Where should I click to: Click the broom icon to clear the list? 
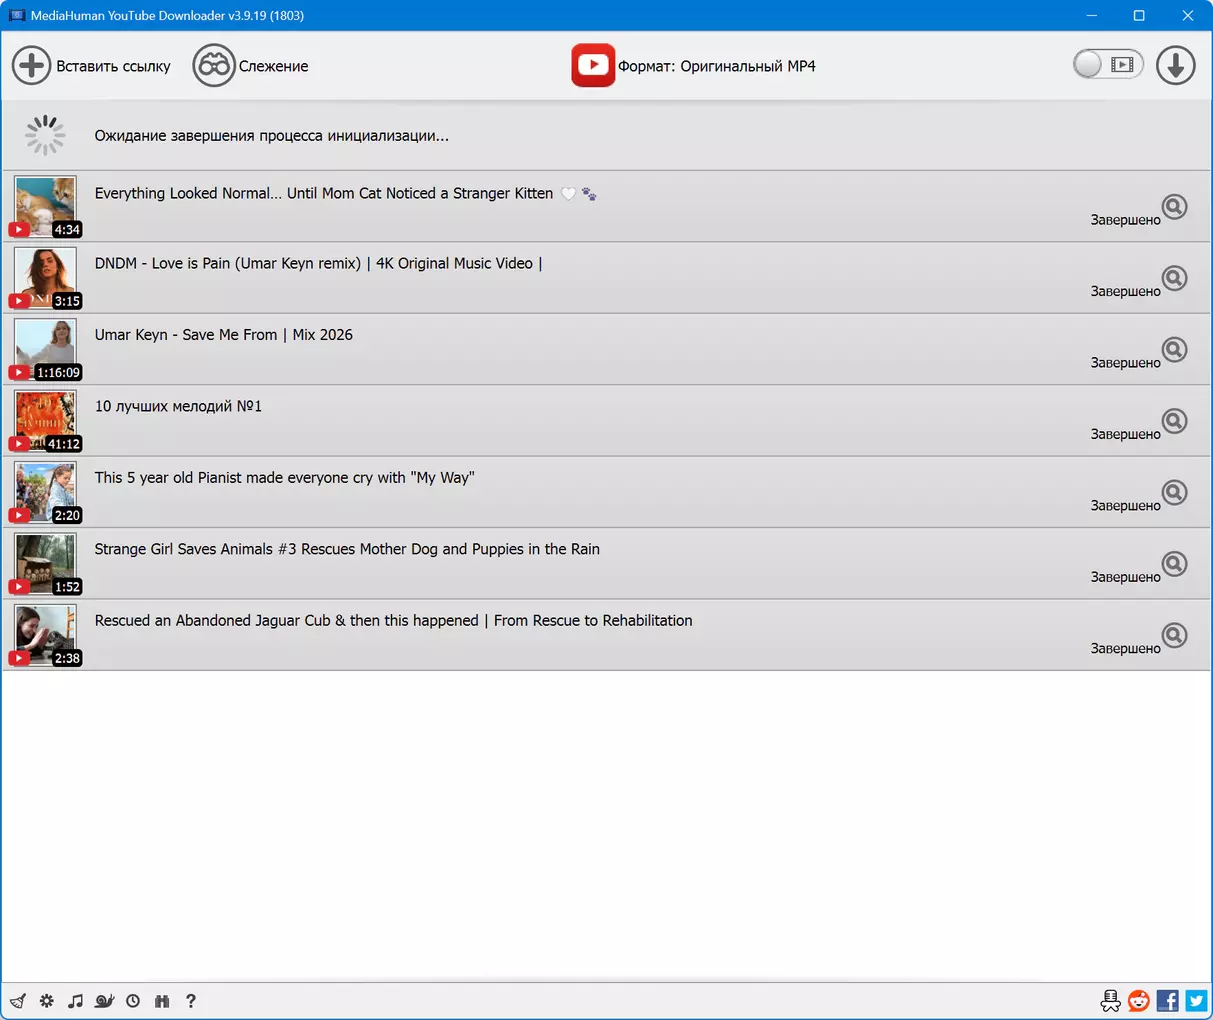(18, 1001)
